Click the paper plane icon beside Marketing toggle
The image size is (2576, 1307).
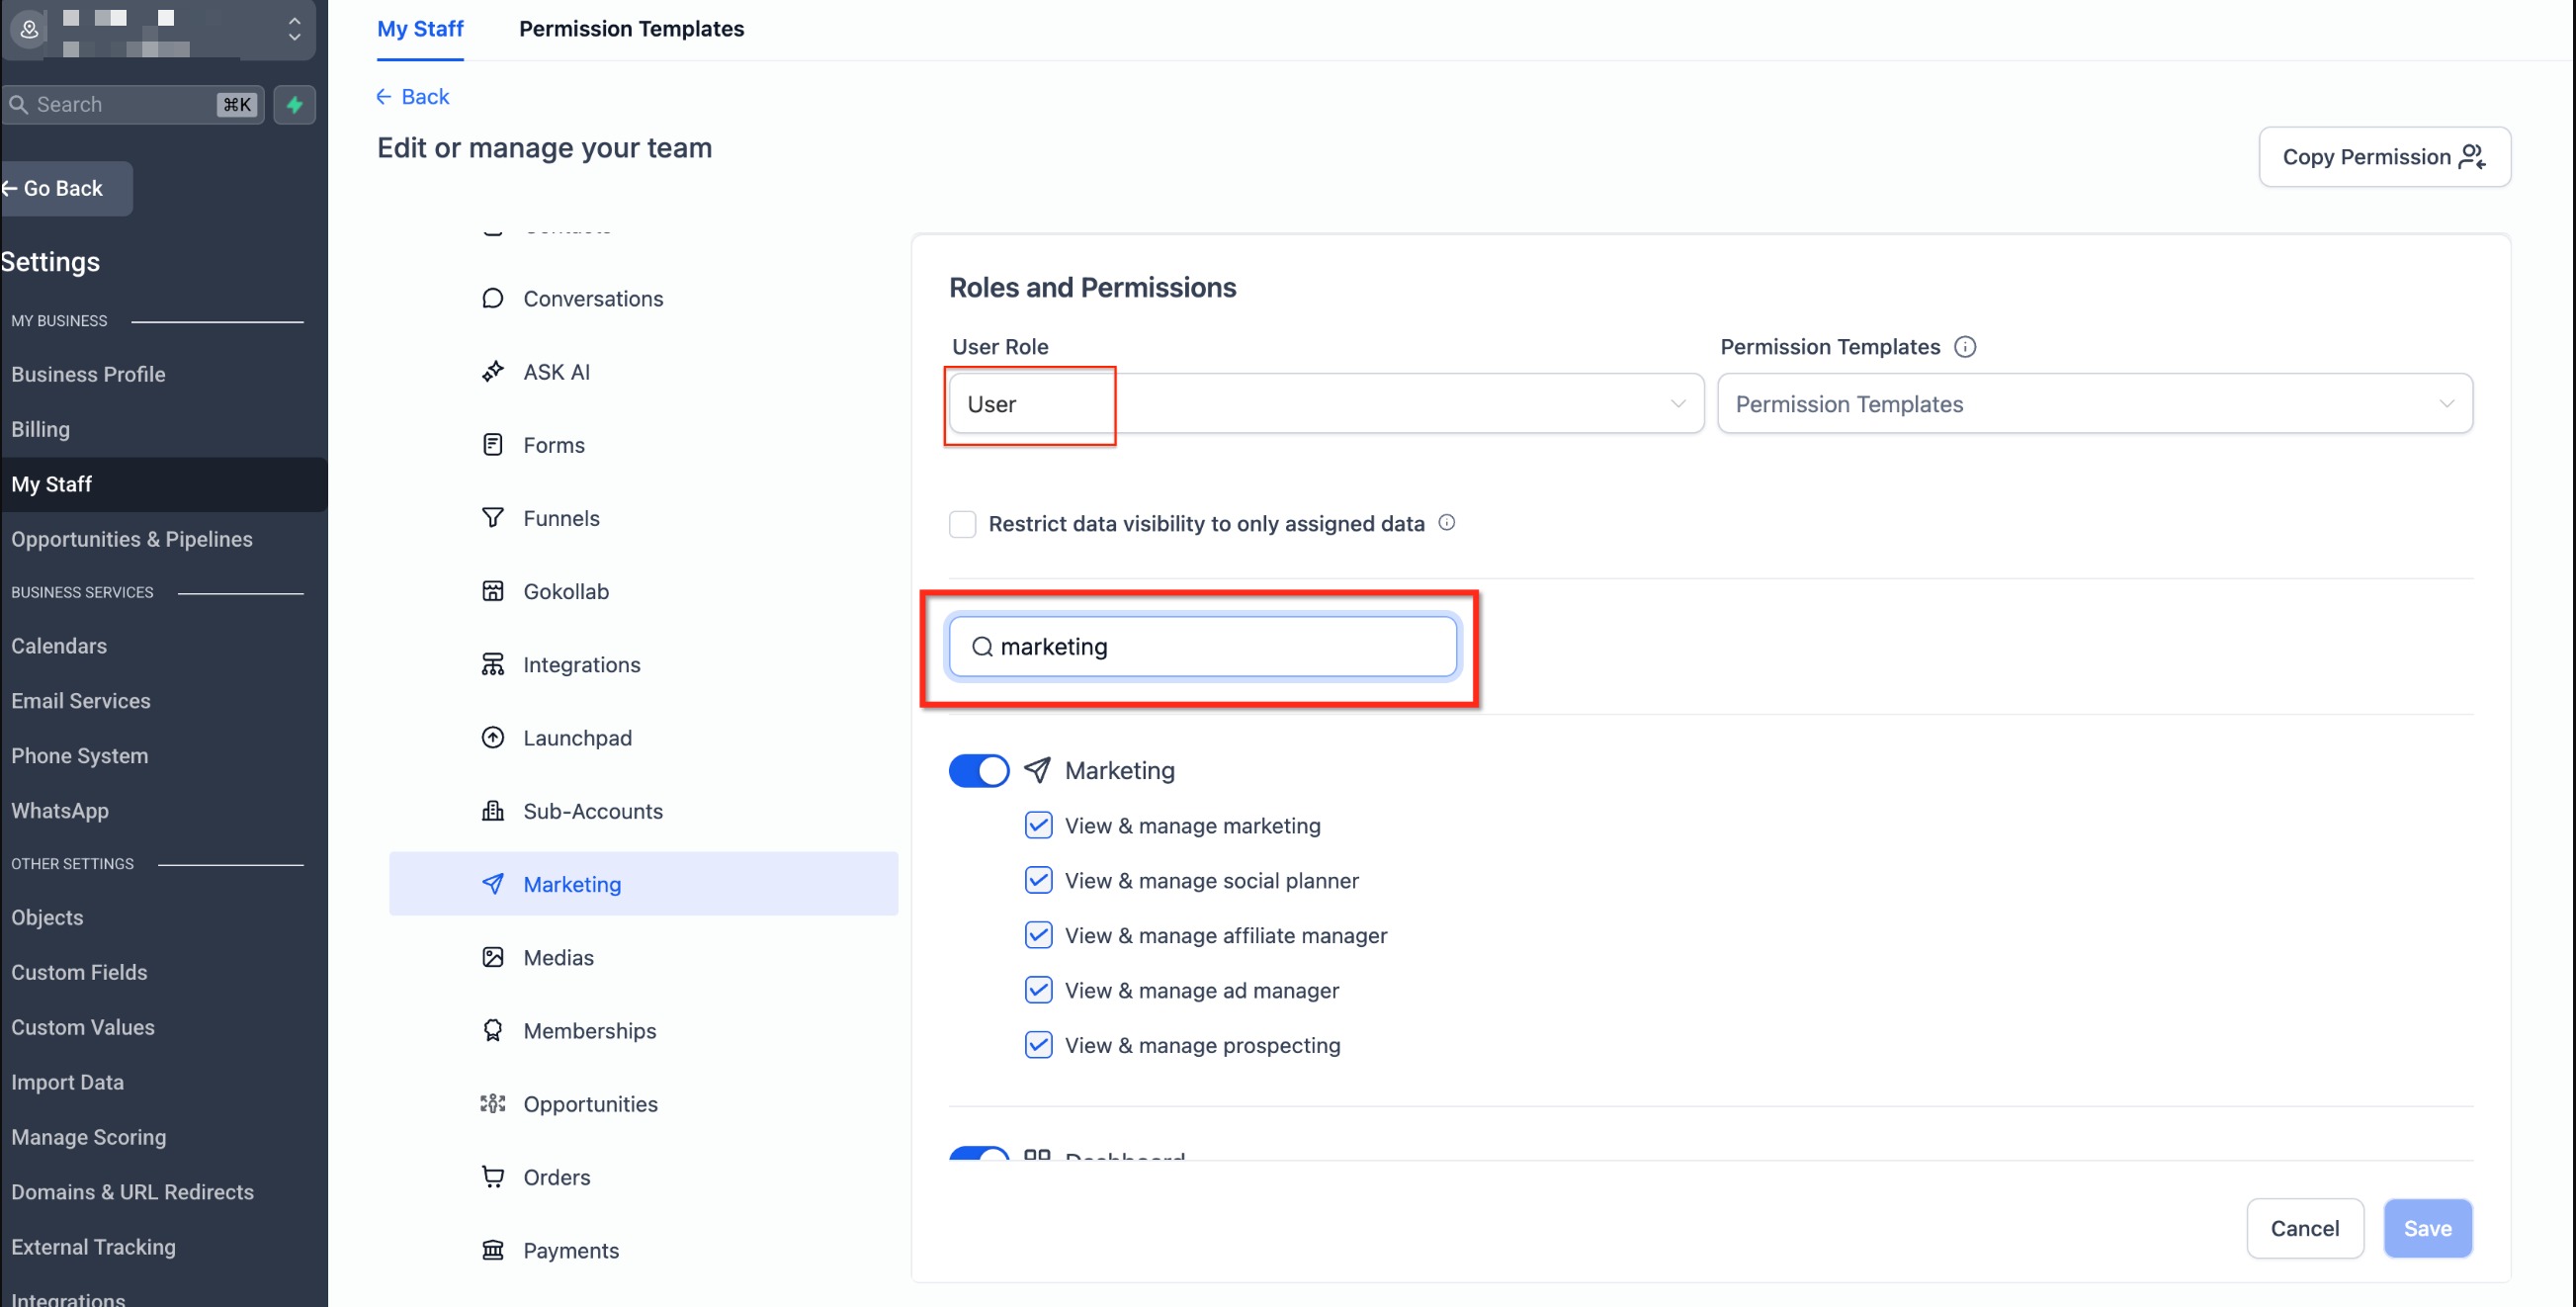point(1037,769)
